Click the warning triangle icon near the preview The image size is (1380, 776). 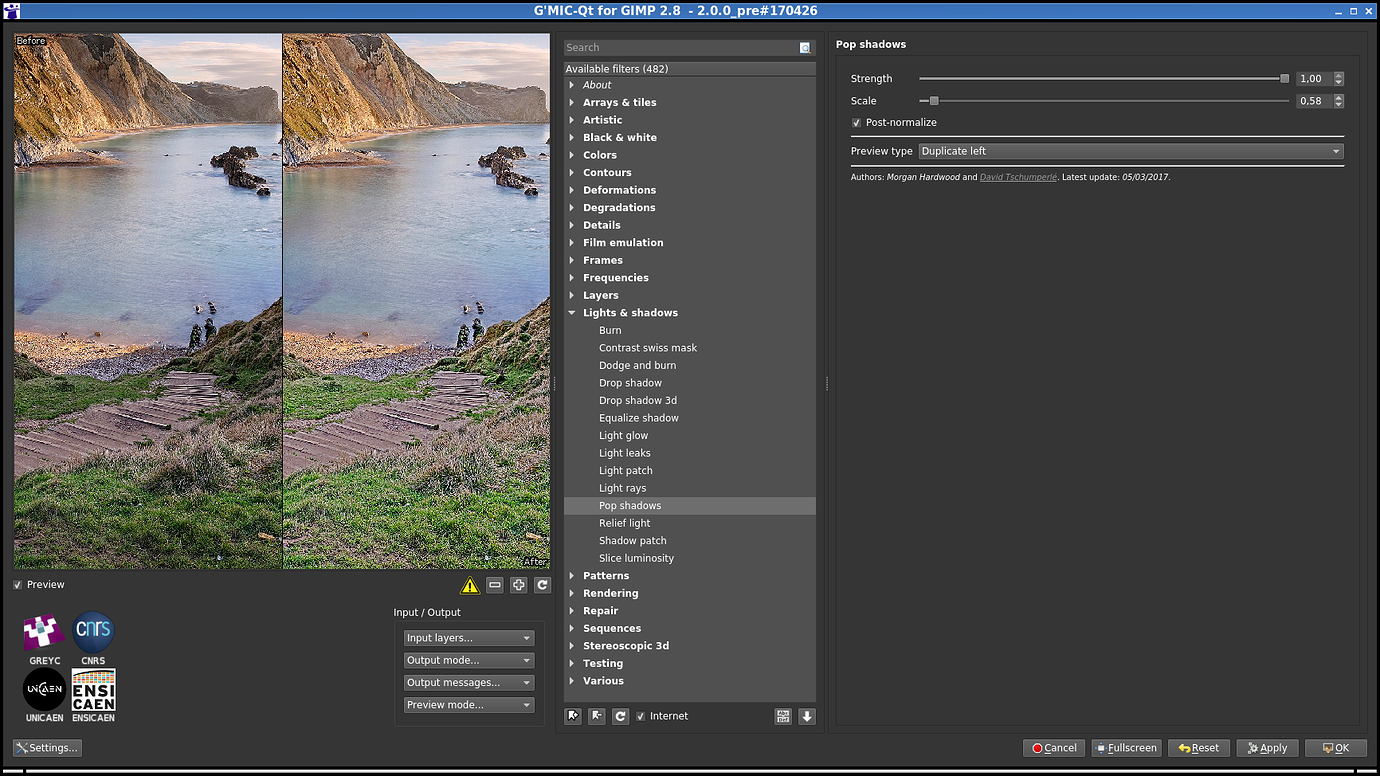tap(470, 584)
